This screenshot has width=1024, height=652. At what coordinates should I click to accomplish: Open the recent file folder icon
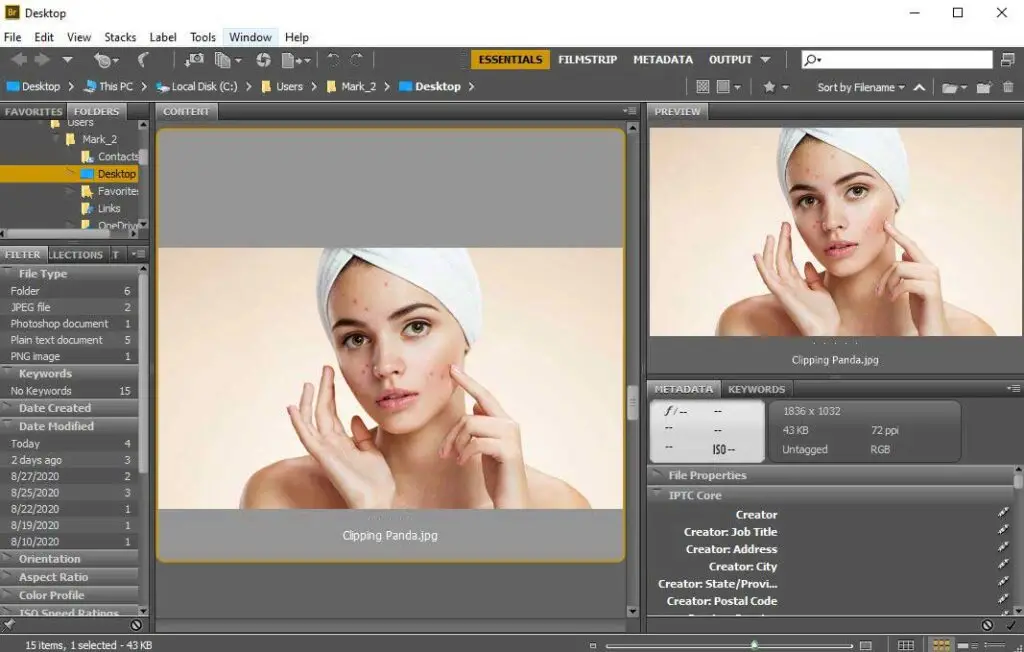[x=954, y=87]
